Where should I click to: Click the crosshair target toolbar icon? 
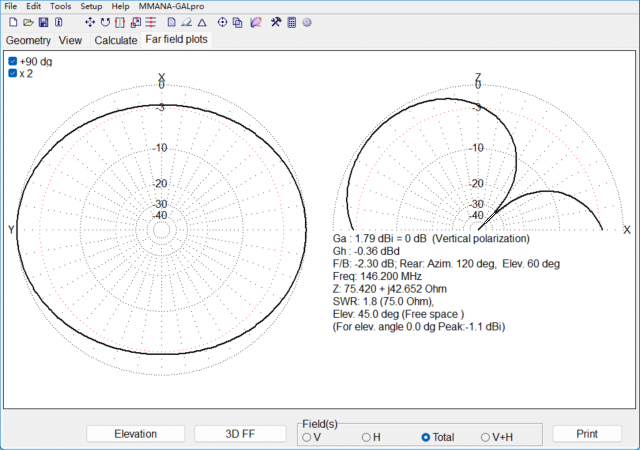coord(222,22)
